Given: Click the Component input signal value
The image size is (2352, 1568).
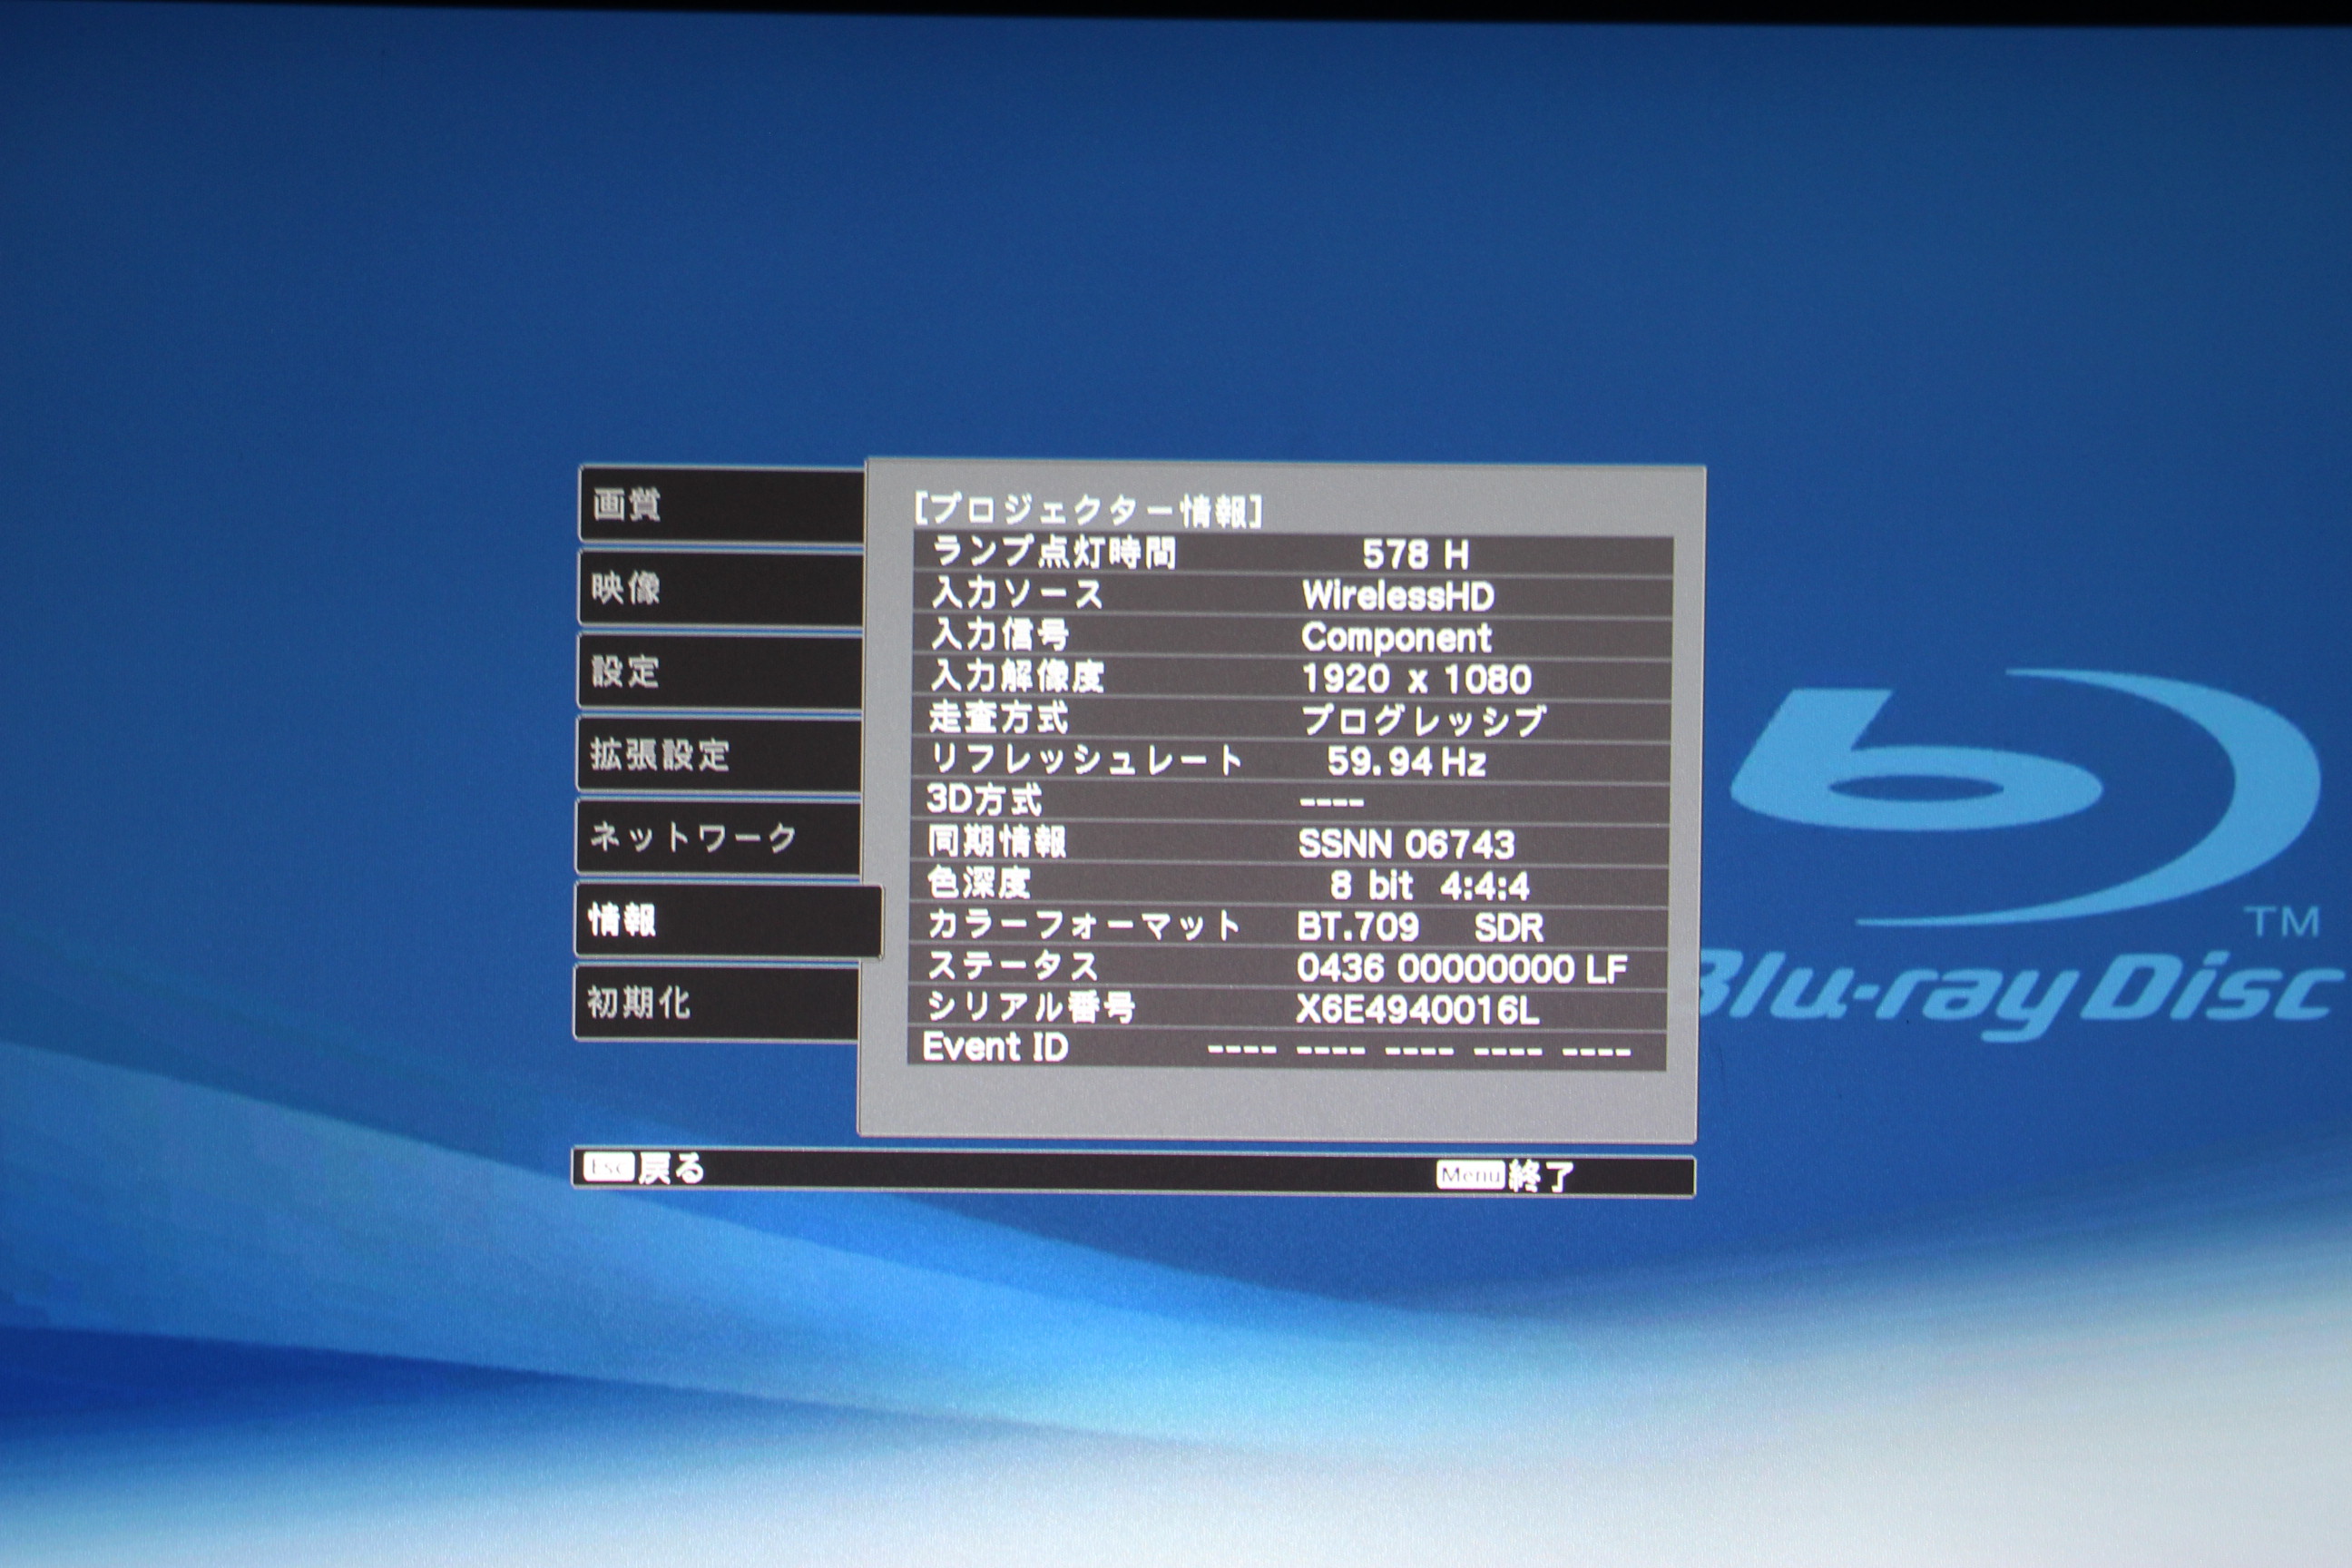Looking at the screenshot, I should point(1396,638).
